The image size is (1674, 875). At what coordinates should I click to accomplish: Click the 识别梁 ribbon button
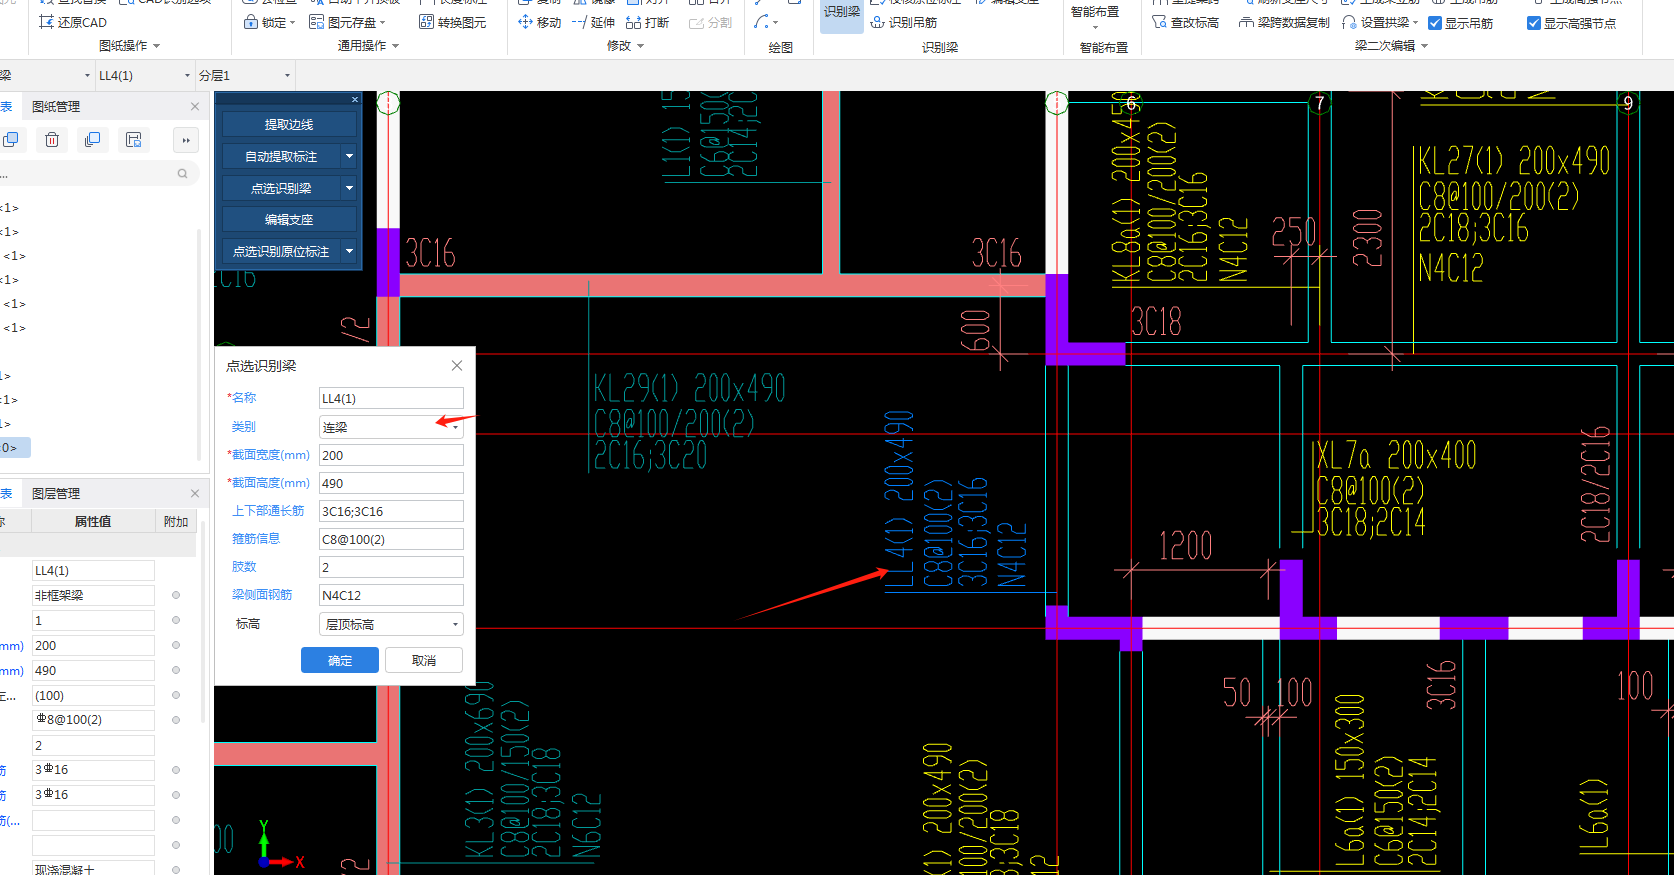pos(842,16)
